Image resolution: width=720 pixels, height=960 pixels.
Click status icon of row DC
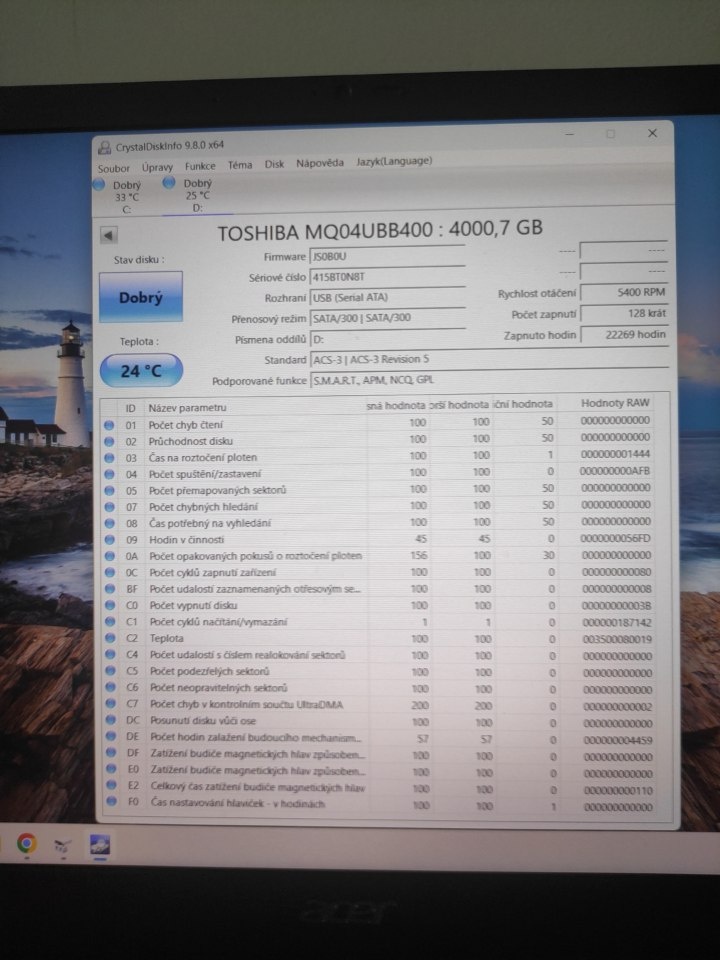(x=111, y=721)
